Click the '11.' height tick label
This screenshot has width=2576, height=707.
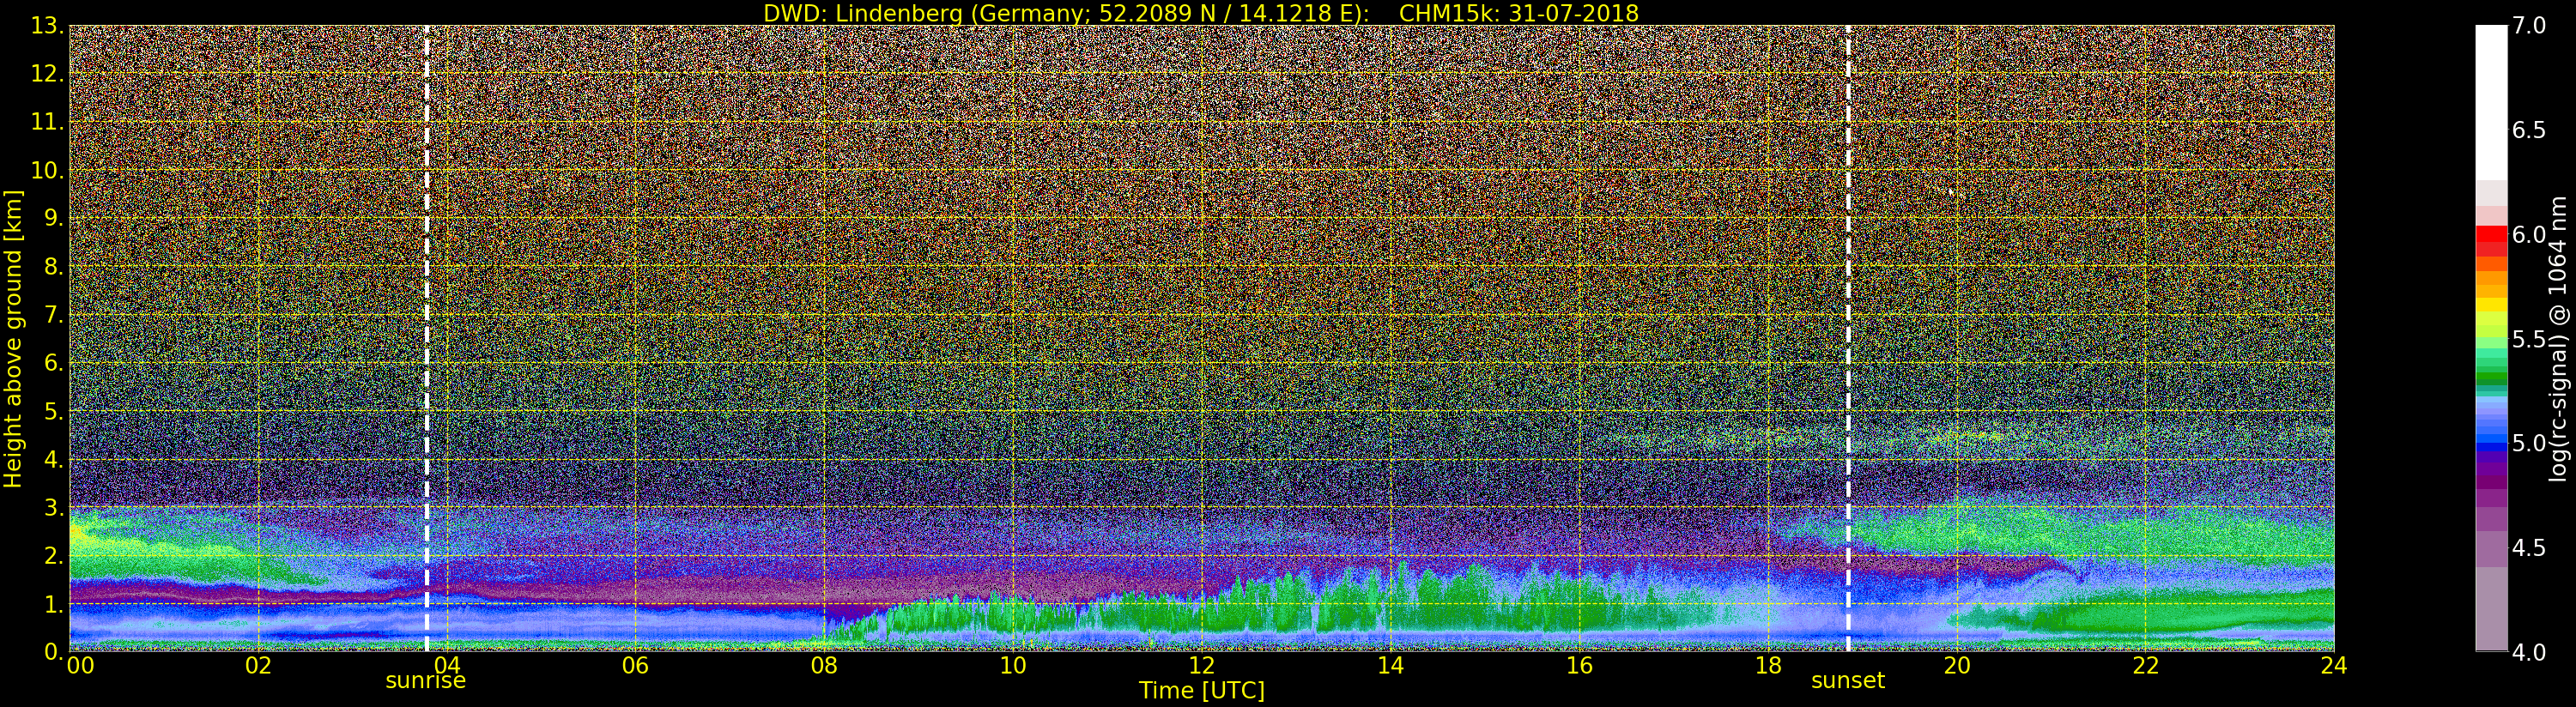point(48,122)
